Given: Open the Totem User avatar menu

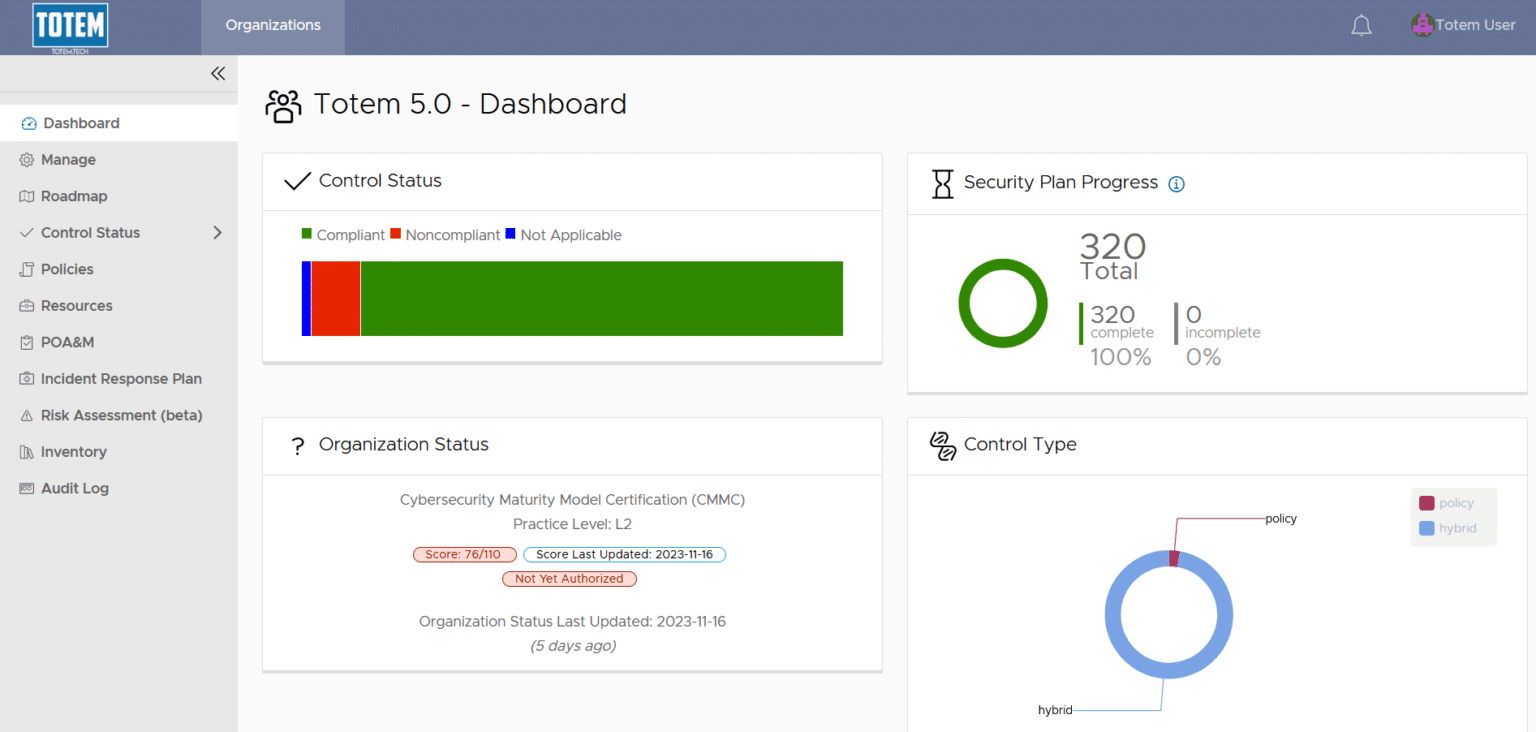Looking at the screenshot, I should tap(1422, 25).
